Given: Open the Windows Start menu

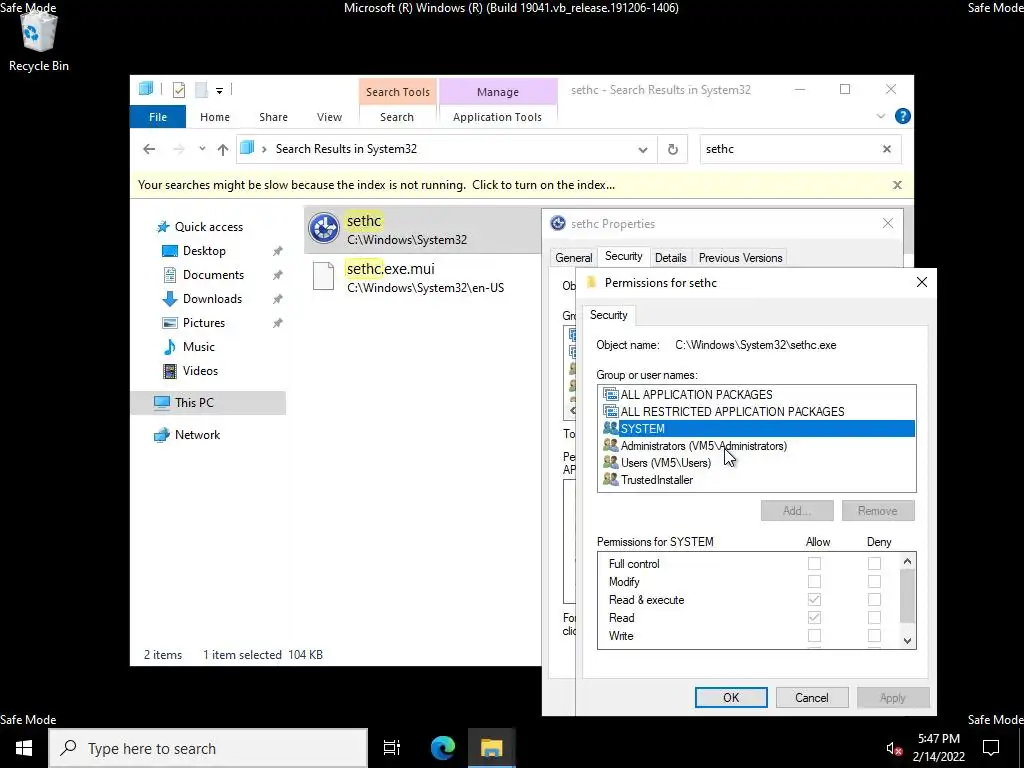Looking at the screenshot, I should (24, 748).
